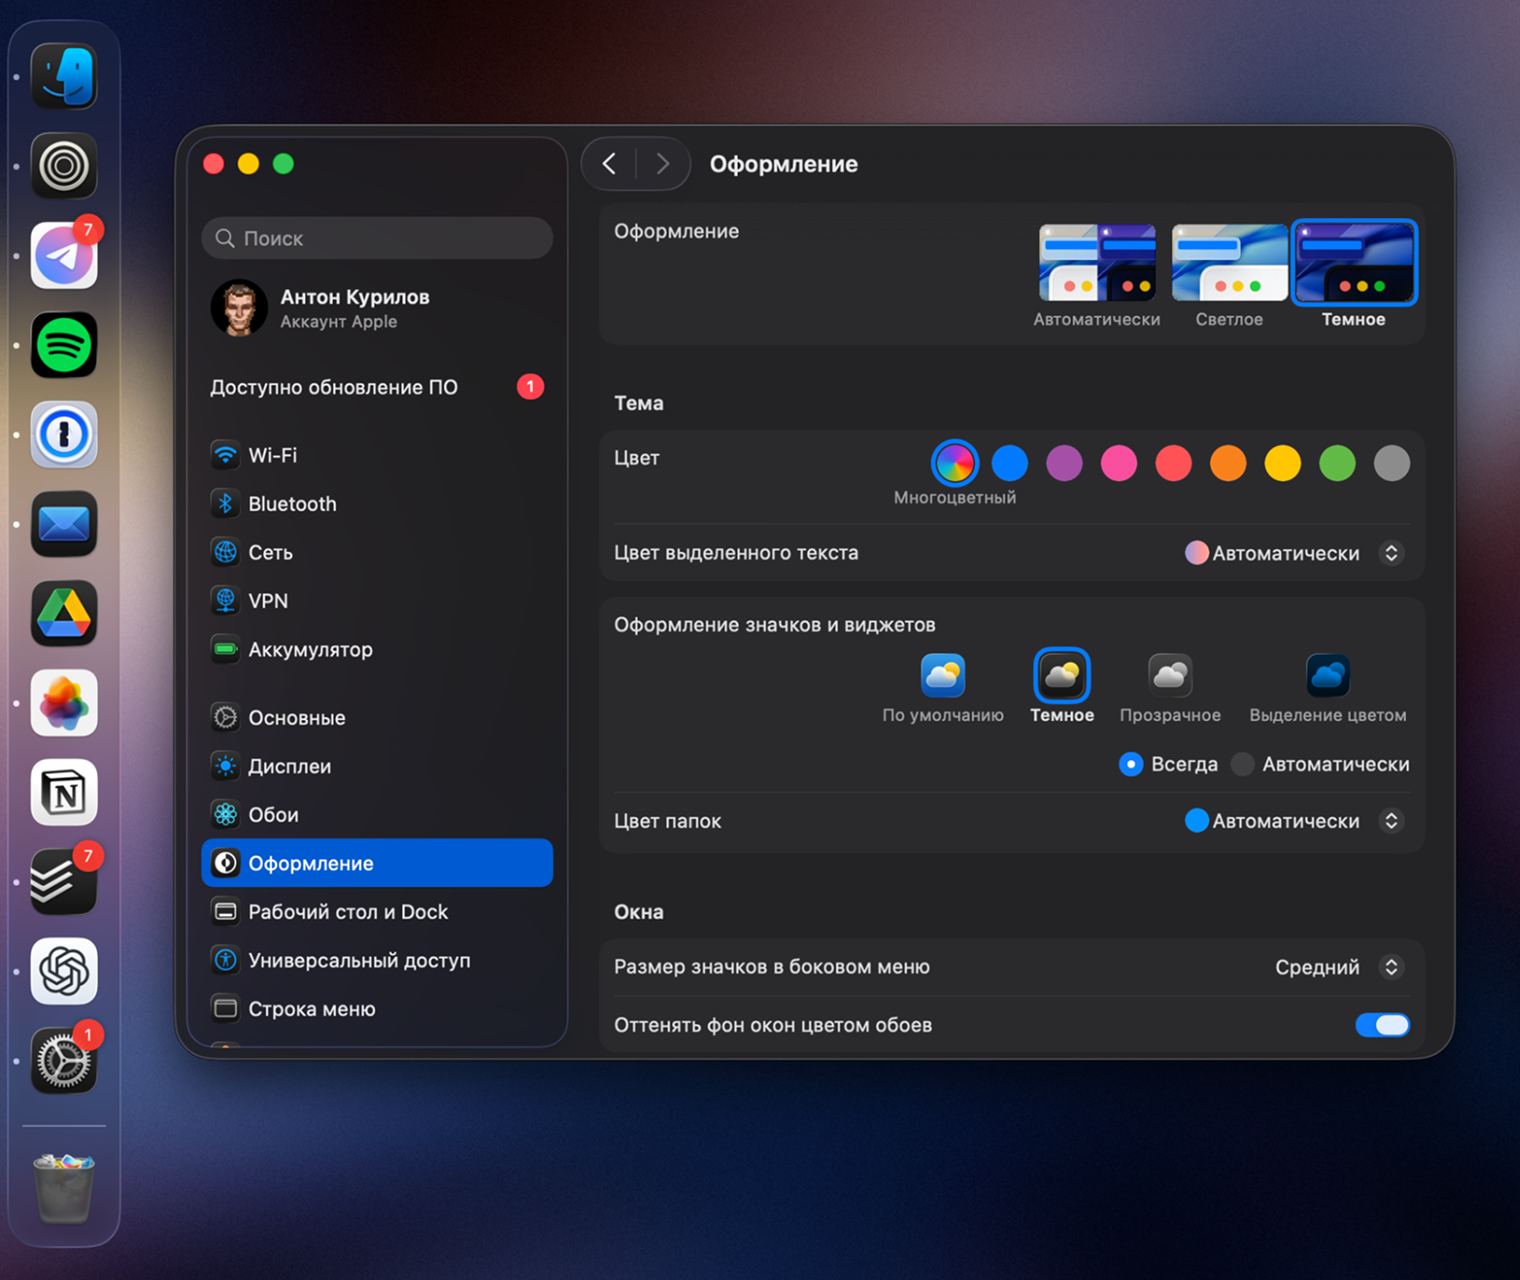Disable tinting window background with wallpaper color
The image size is (1520, 1280).
pyautogui.click(x=1382, y=1025)
